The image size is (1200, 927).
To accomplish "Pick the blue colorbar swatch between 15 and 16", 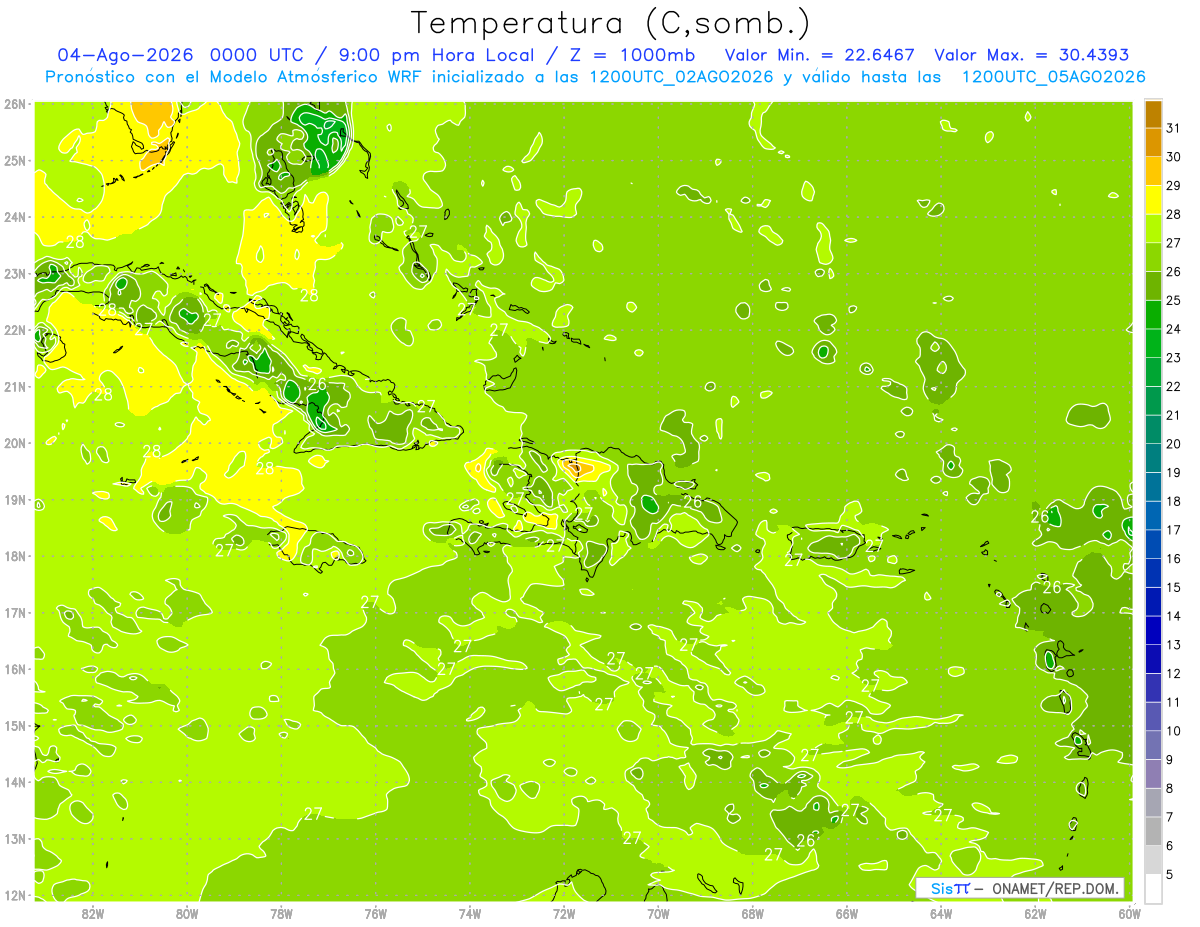I will pyautogui.click(x=1153, y=573).
